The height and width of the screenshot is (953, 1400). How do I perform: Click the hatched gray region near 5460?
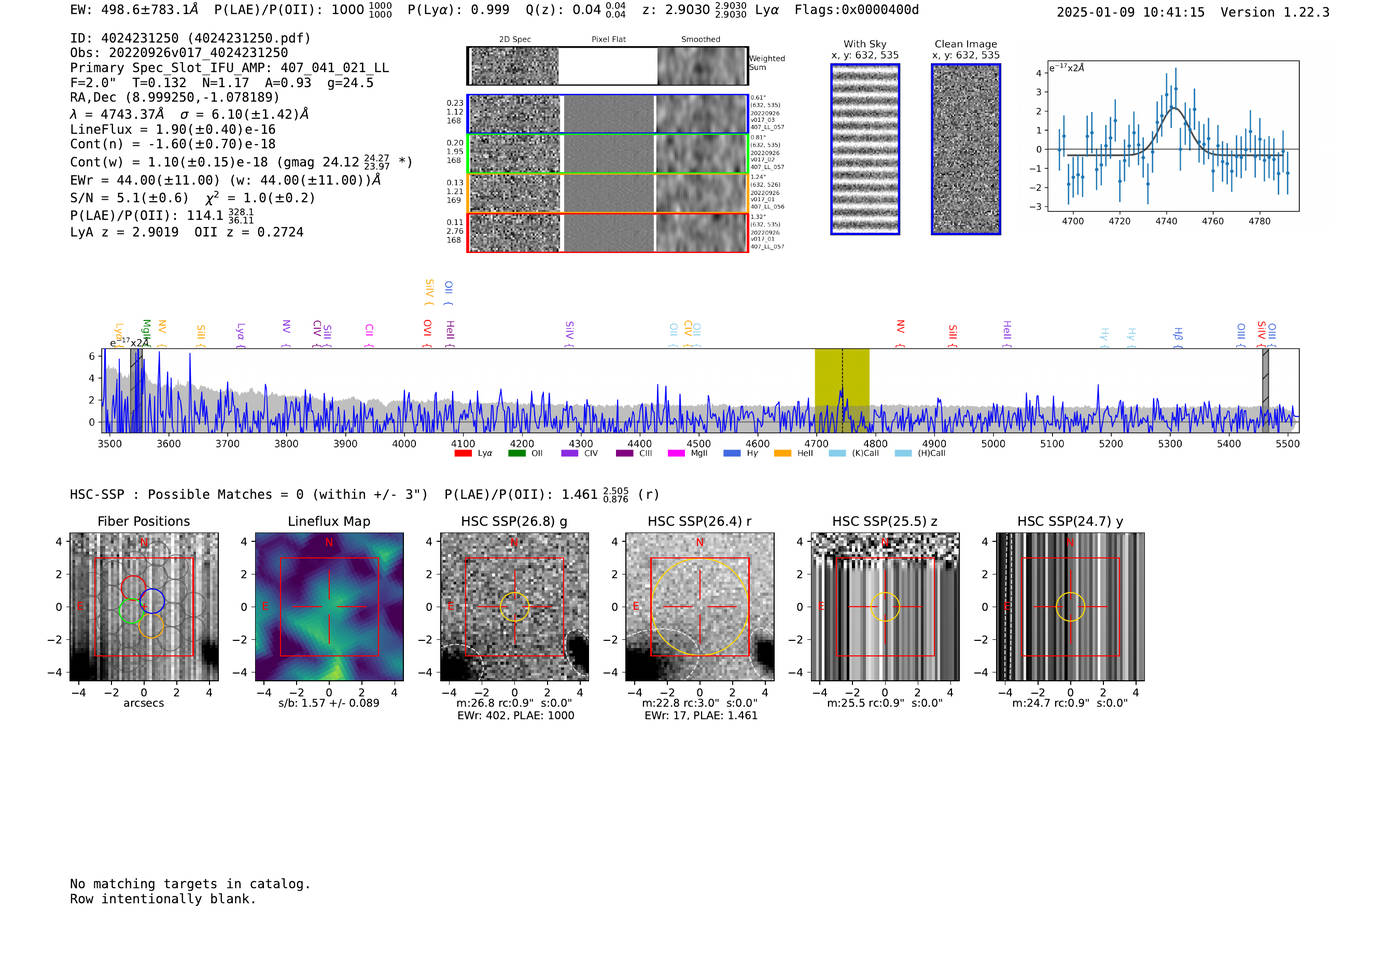pos(1265,390)
